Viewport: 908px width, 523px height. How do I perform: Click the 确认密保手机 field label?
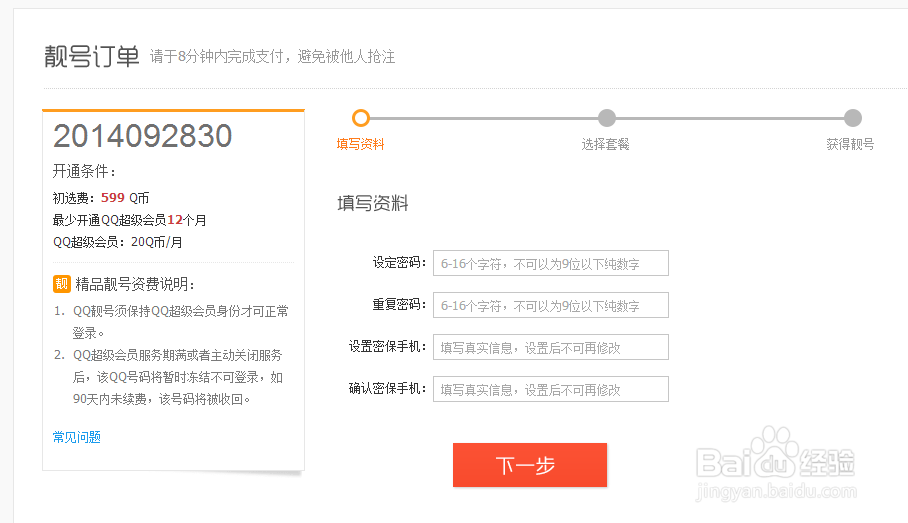tap(387, 389)
